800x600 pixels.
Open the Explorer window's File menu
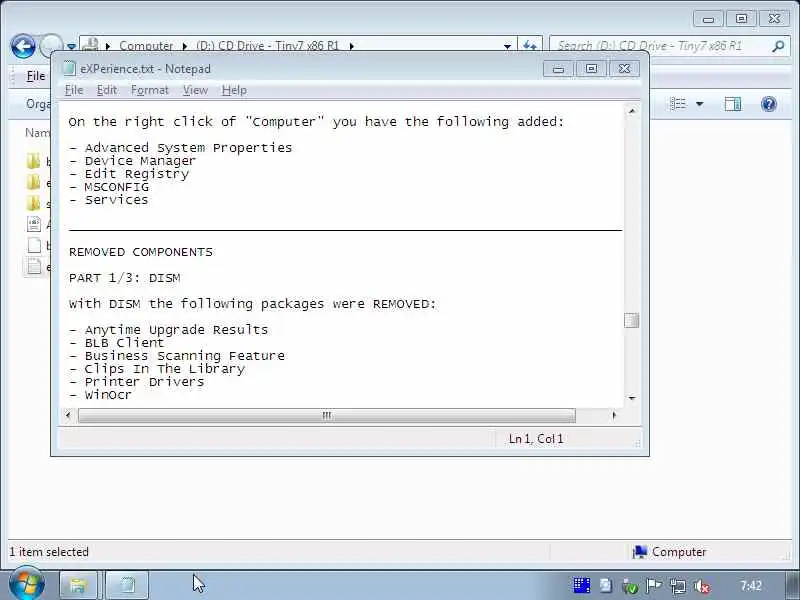click(x=36, y=76)
